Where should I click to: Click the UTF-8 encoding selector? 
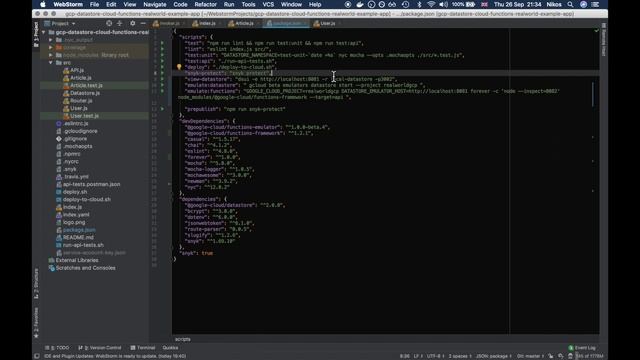coord(435,356)
